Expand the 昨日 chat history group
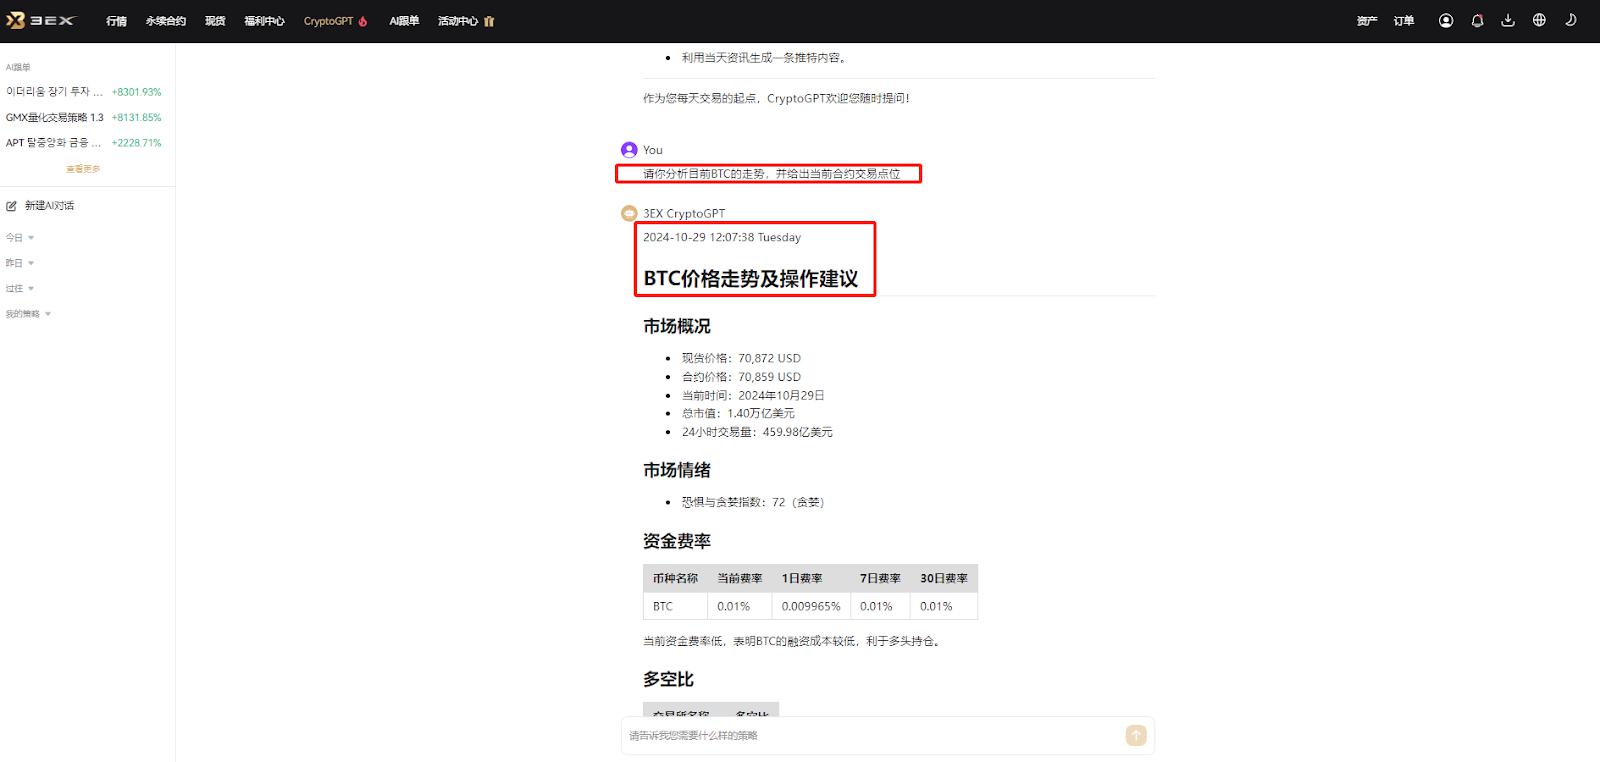The width and height of the screenshot is (1600, 762). [x=20, y=263]
